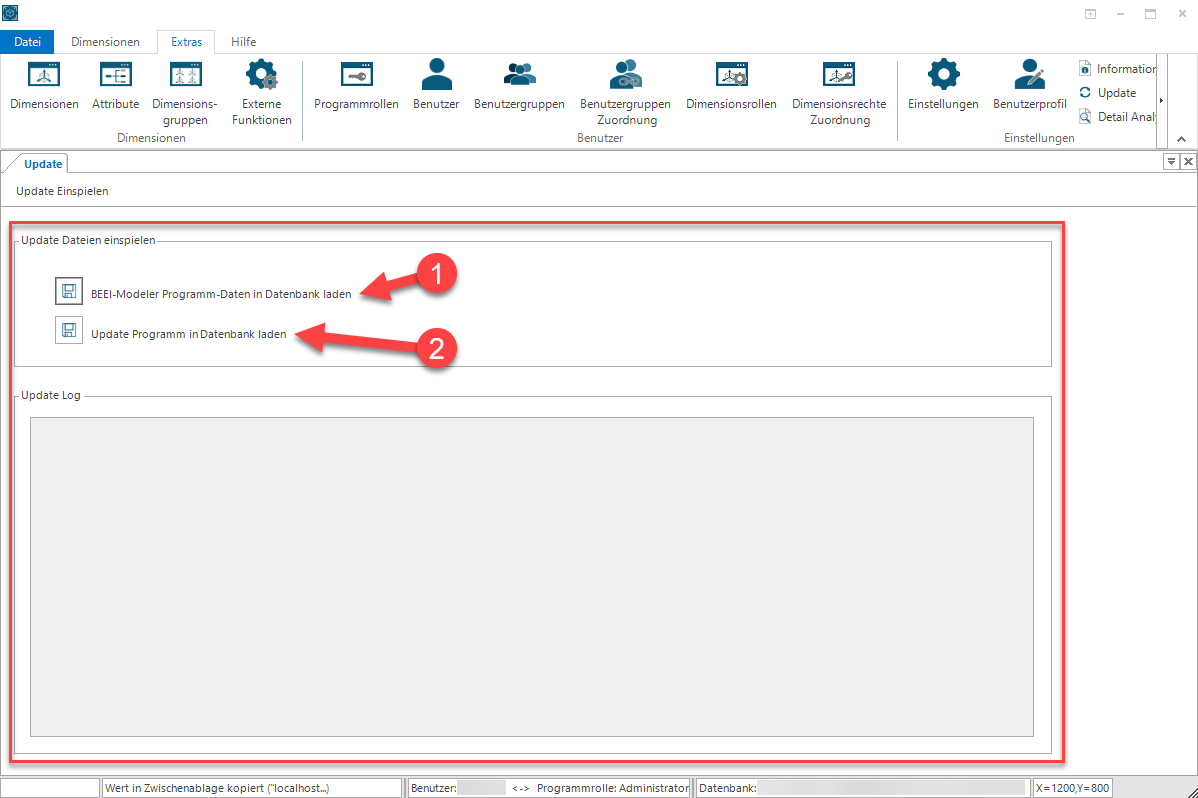Select the Update document tab

pos(43,164)
